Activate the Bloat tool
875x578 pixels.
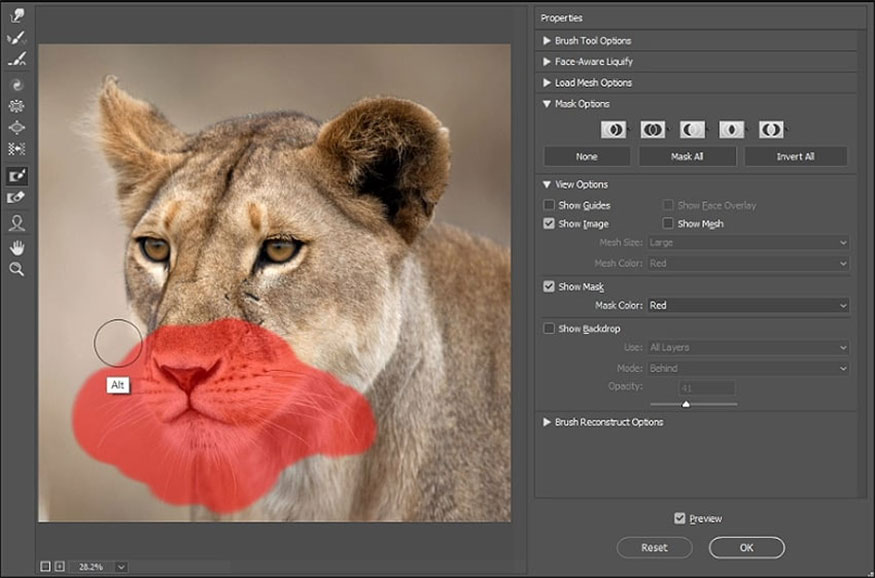[x=16, y=128]
